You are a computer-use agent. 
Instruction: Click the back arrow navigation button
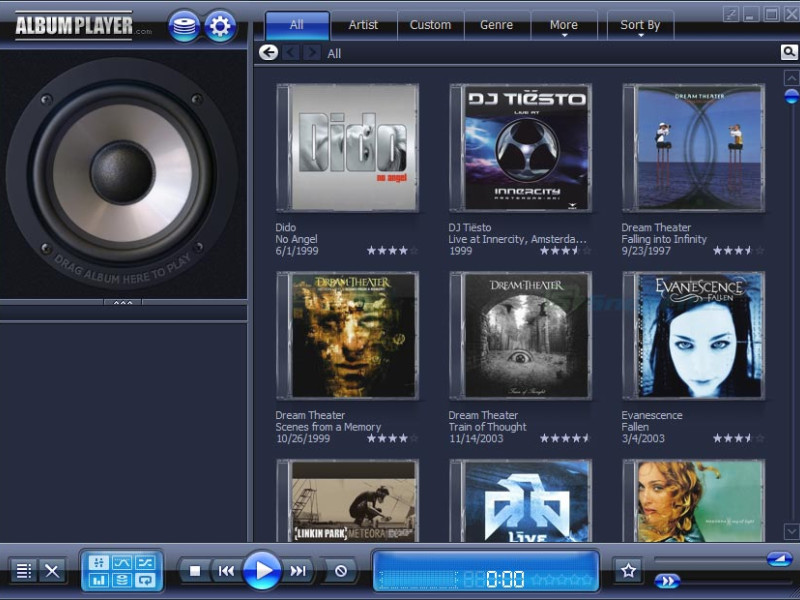tap(268, 52)
